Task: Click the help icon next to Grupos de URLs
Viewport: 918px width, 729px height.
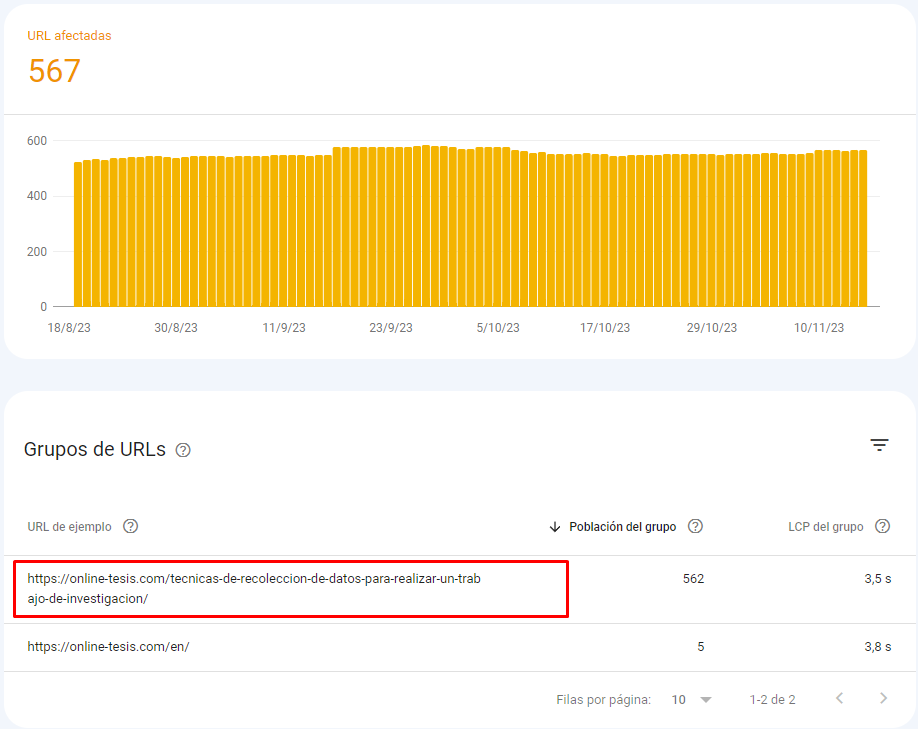Action: pyautogui.click(x=183, y=450)
